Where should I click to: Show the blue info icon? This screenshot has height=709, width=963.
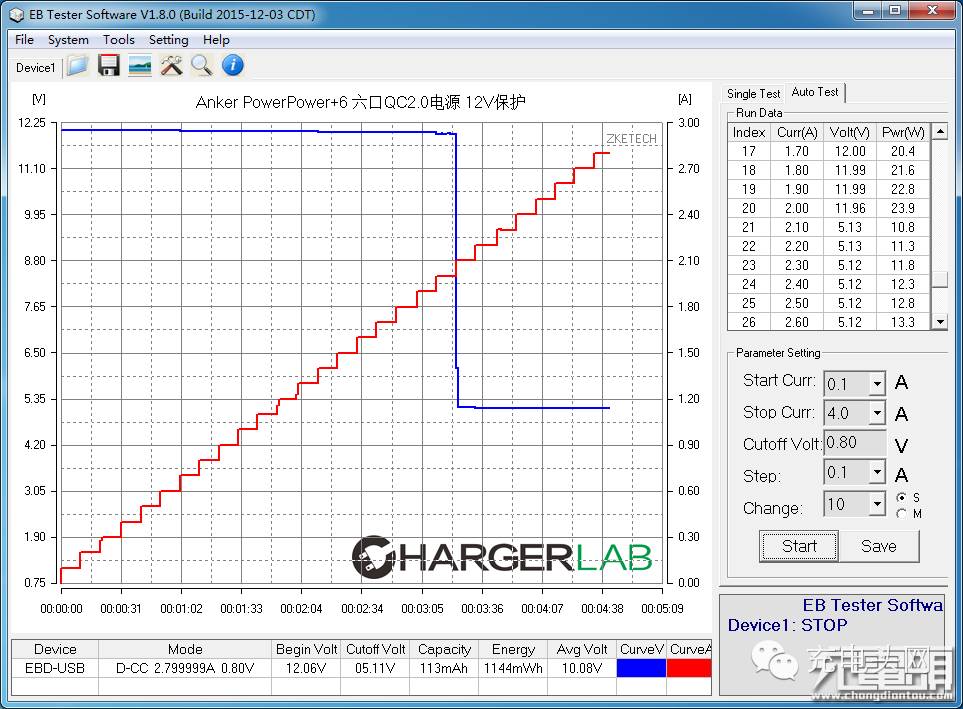(233, 65)
